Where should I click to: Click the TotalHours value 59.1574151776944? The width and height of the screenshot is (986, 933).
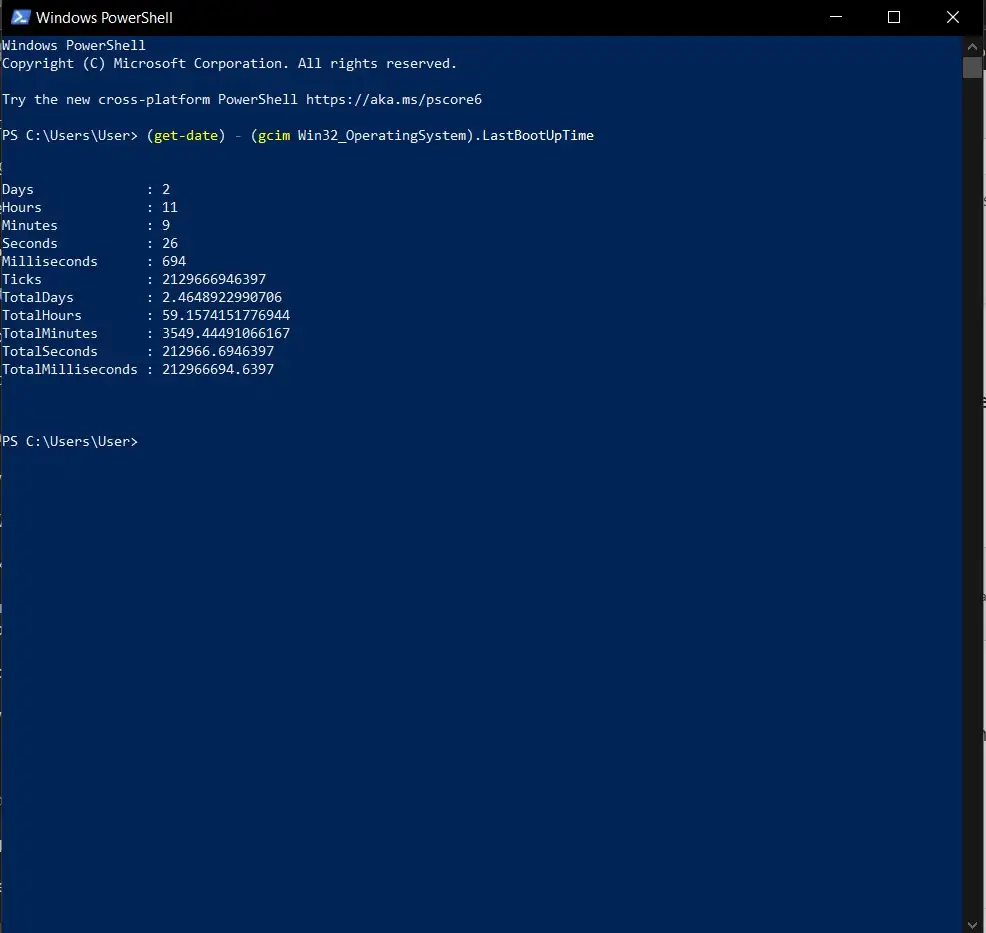point(226,315)
